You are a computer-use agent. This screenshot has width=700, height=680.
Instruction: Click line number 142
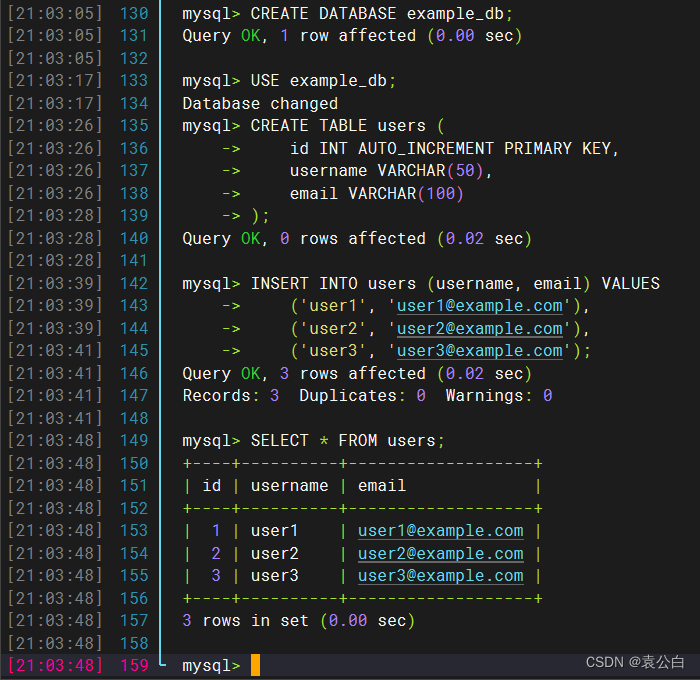(134, 284)
